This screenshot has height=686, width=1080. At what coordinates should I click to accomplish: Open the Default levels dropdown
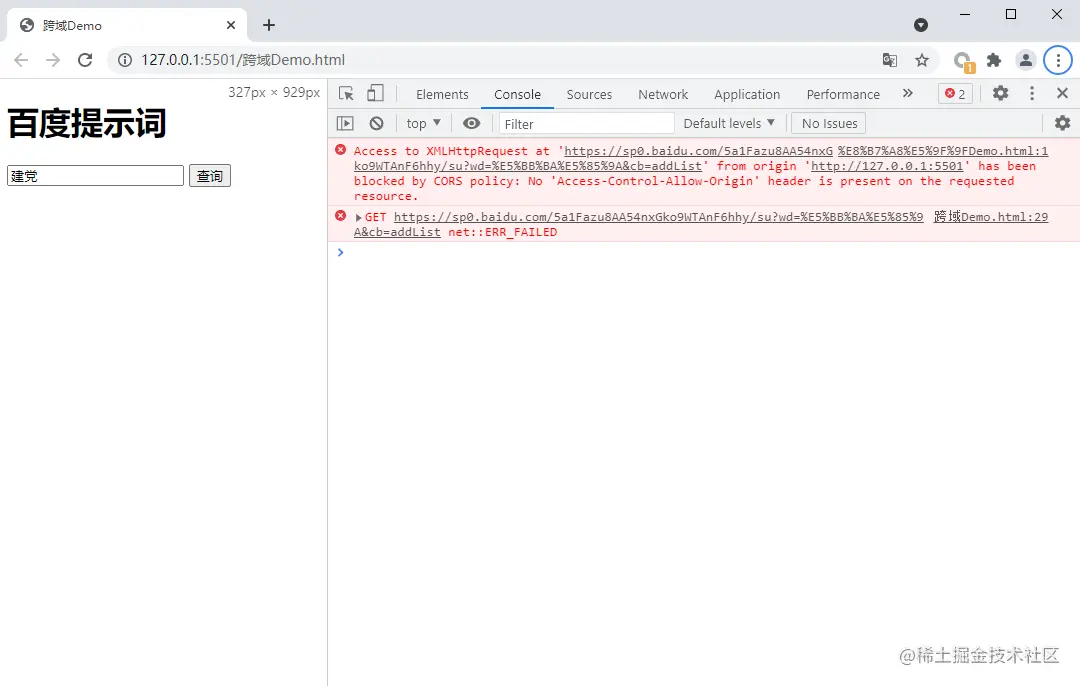[x=729, y=123]
